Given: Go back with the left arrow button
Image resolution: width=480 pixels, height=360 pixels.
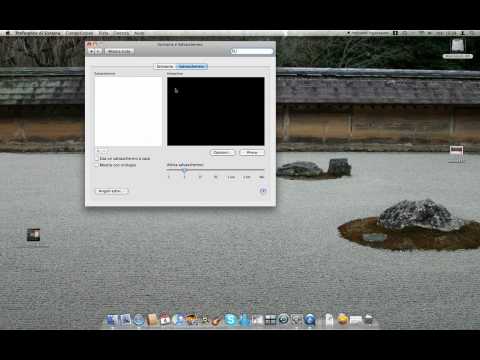Looking at the screenshot, I should pos(92,51).
